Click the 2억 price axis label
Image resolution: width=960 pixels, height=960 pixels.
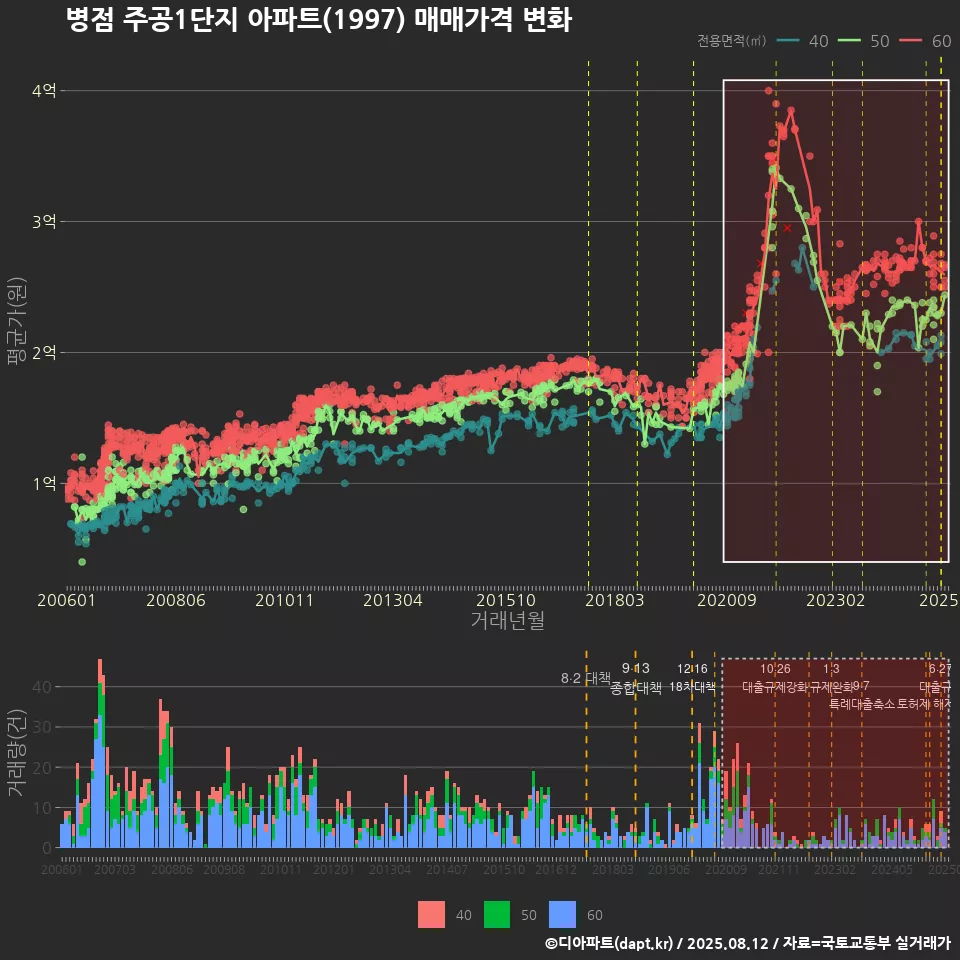(x=44, y=353)
